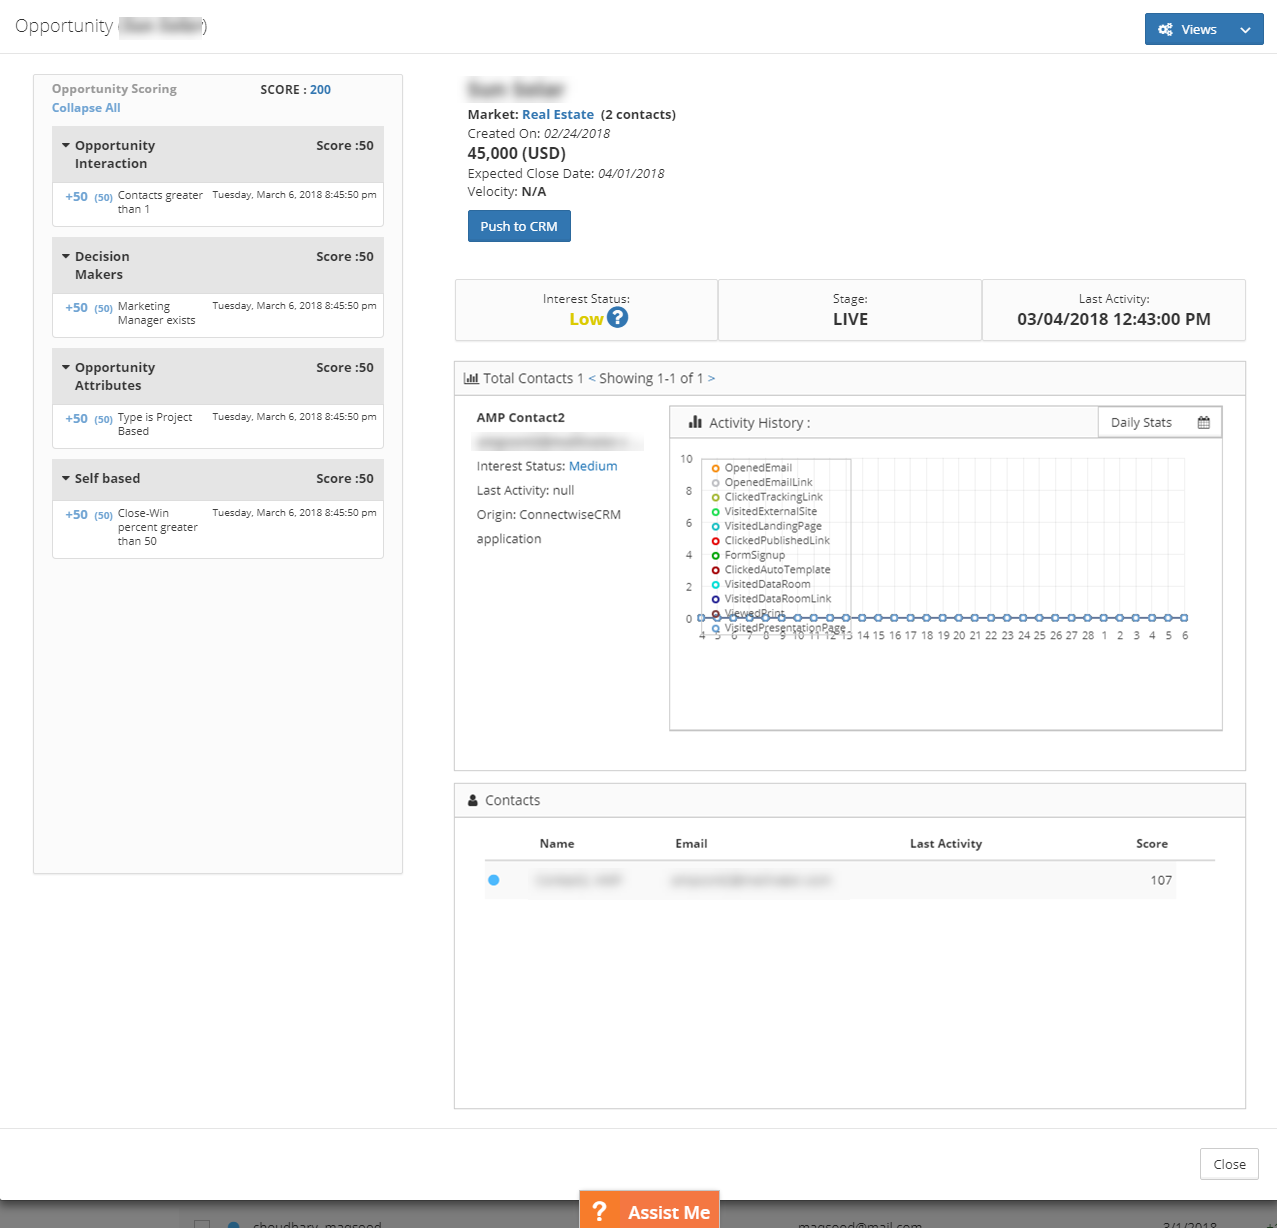This screenshot has height=1228, width=1277.
Task: Collapse the Opportunity Interaction section
Action: point(66,146)
